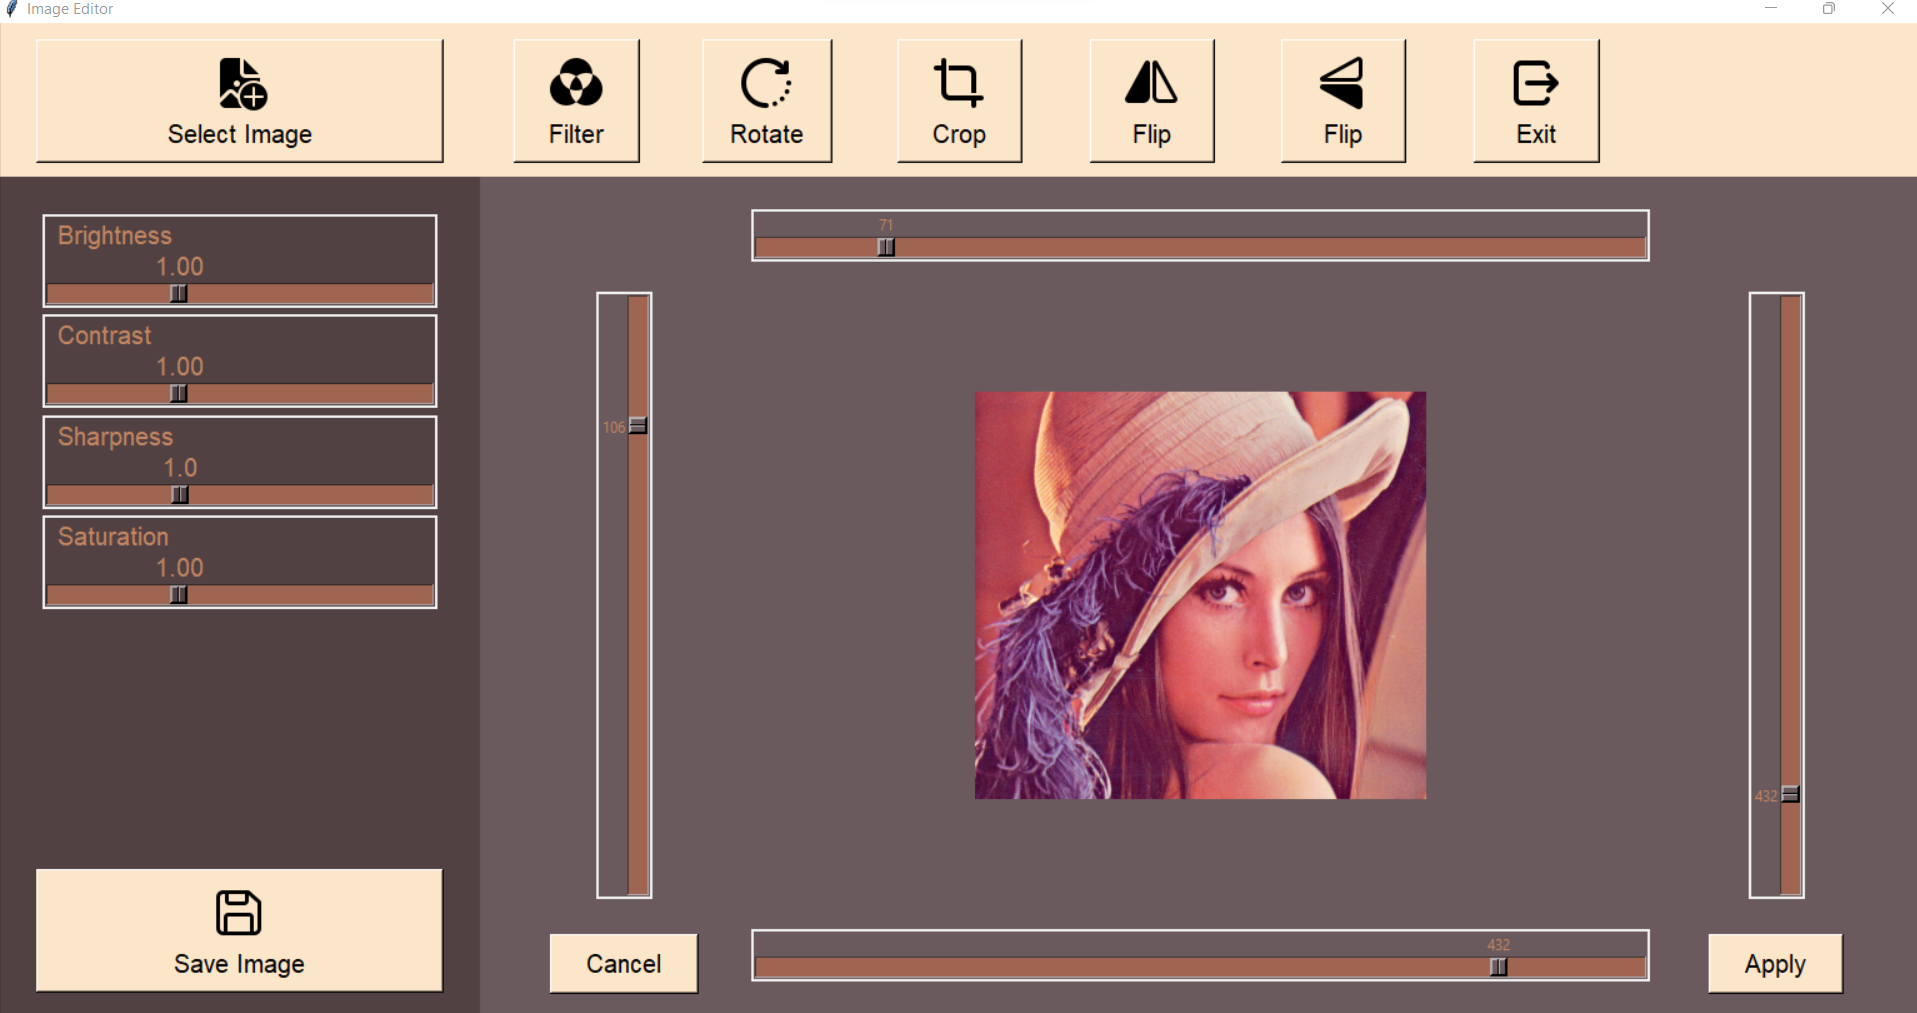This screenshot has width=1917, height=1013.
Task: Click the Contrast label
Action: 105,335
